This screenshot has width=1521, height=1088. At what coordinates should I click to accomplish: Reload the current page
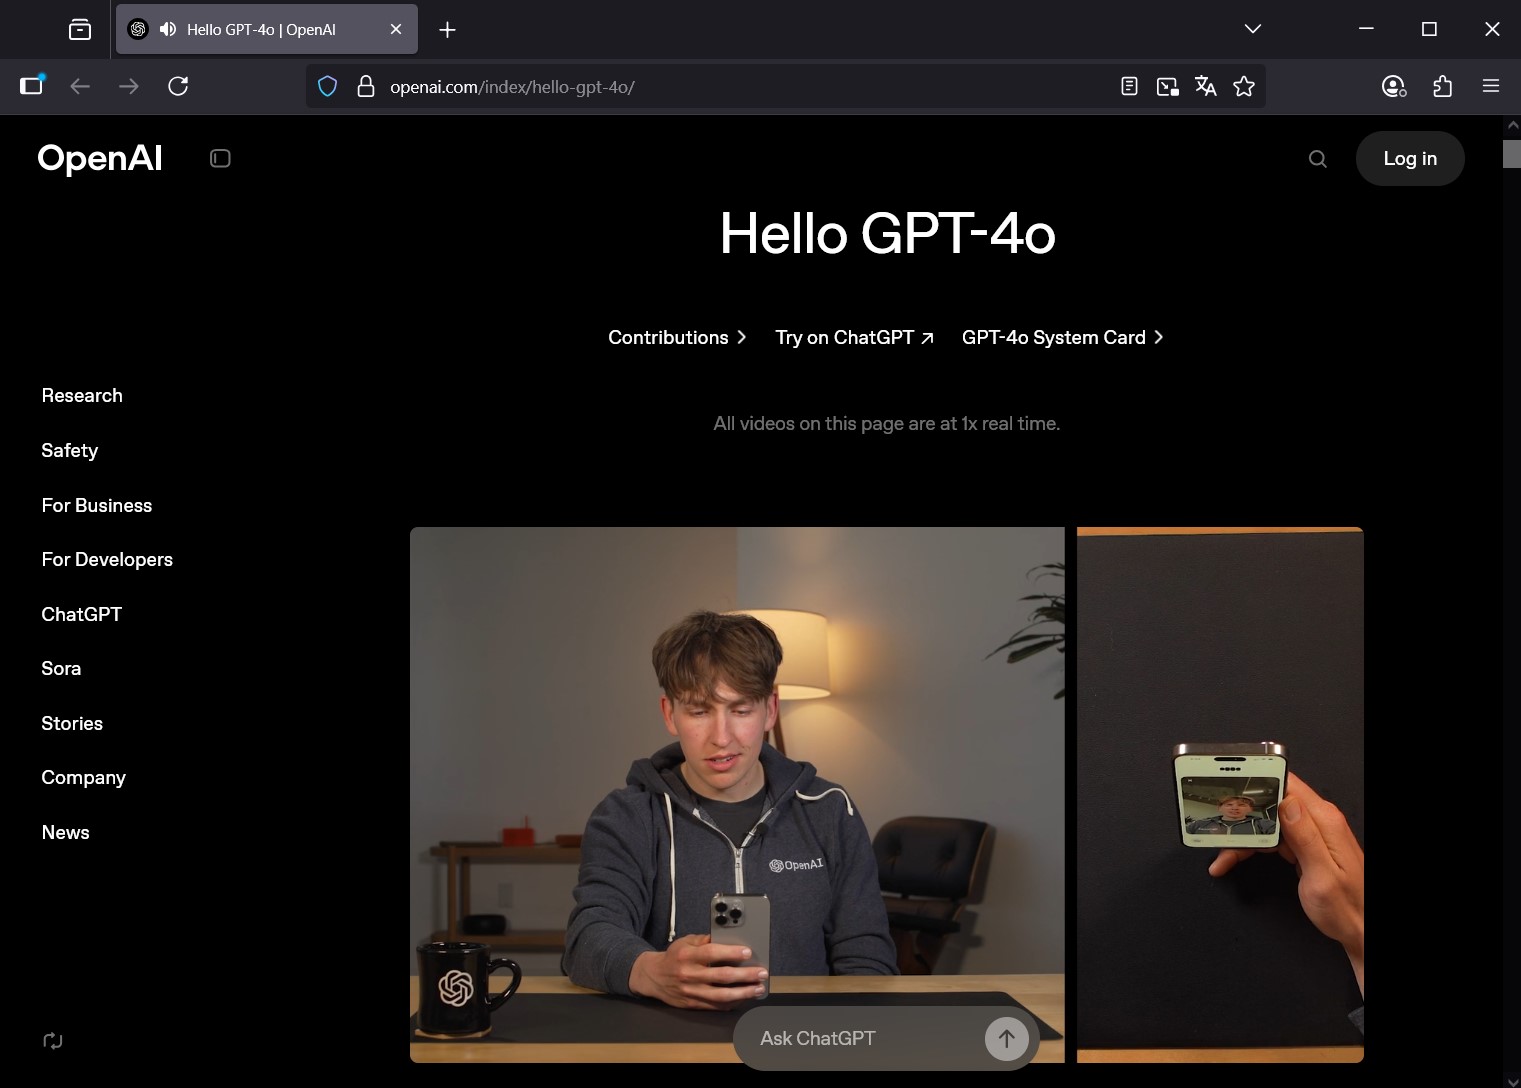pyautogui.click(x=178, y=86)
